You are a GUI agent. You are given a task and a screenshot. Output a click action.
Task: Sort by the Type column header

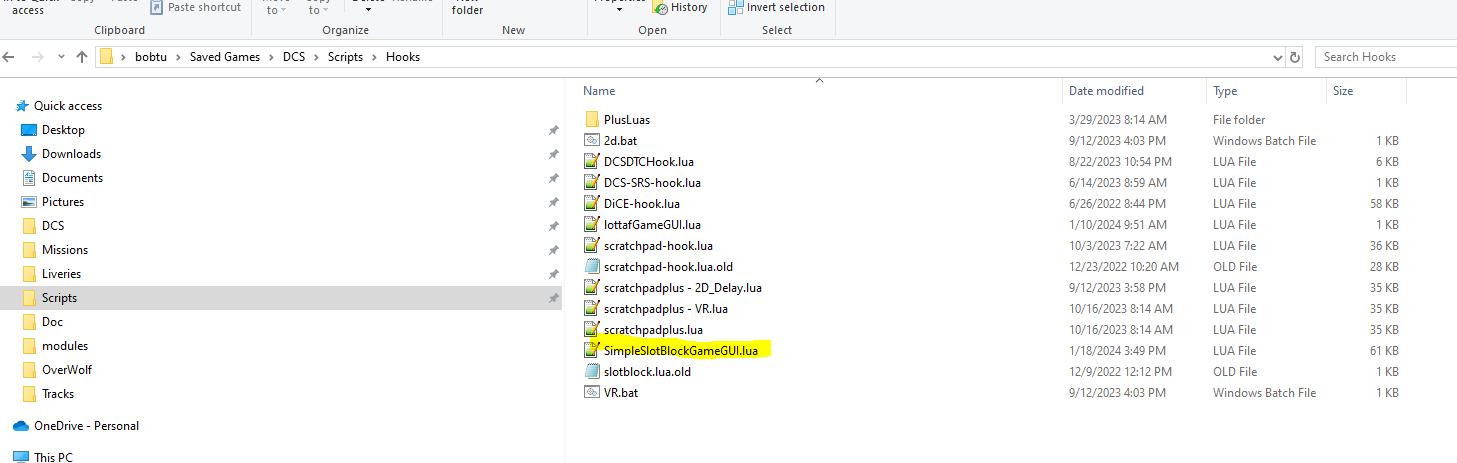[x=1225, y=91]
